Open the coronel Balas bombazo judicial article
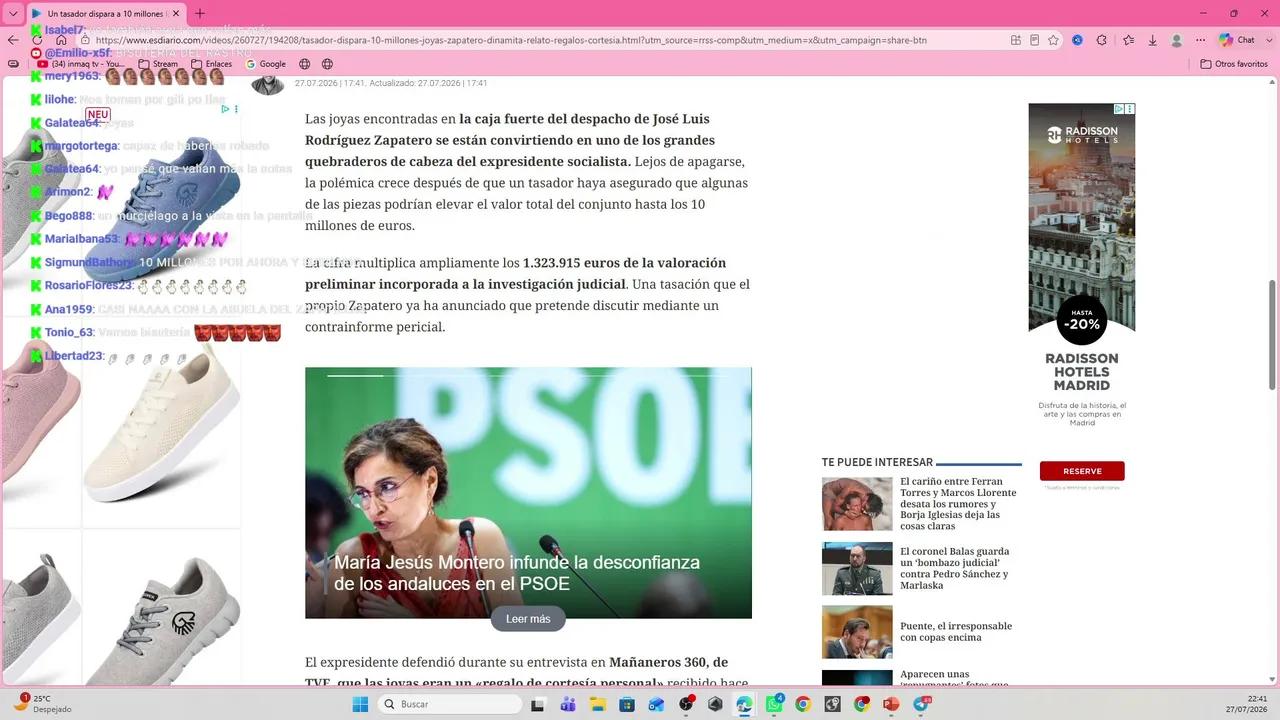This screenshot has width=1280, height=720. [955, 568]
